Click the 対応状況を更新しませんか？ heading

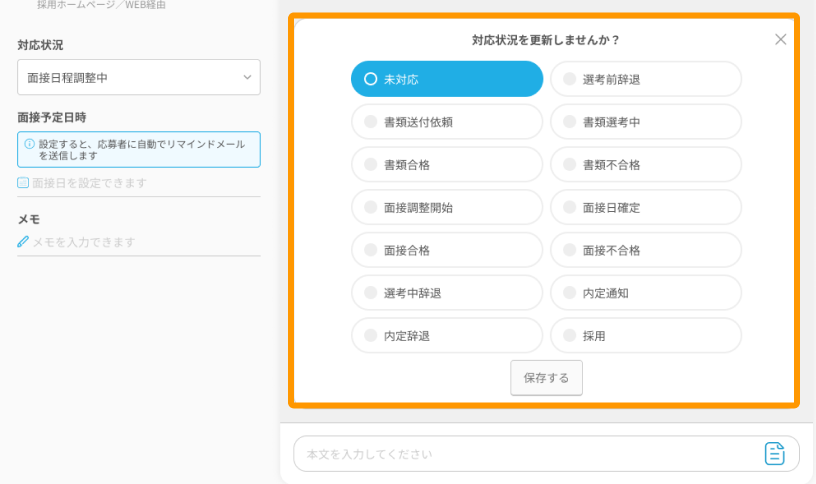(545, 40)
